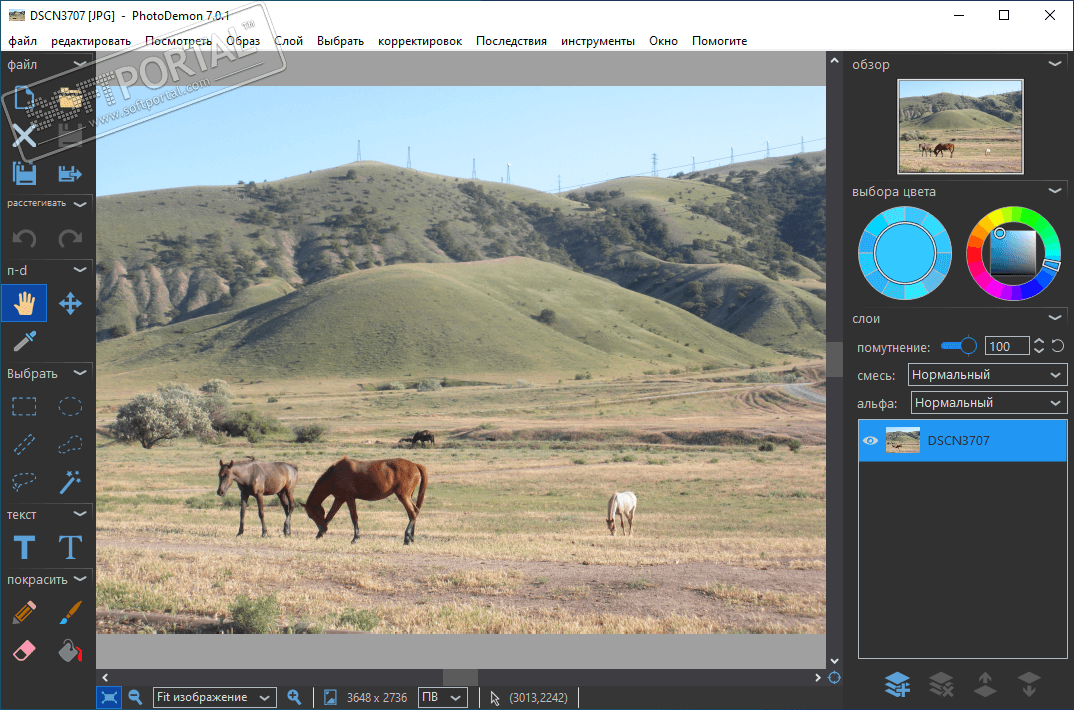
Task: Open the 'Слой' menu
Action: [288, 41]
